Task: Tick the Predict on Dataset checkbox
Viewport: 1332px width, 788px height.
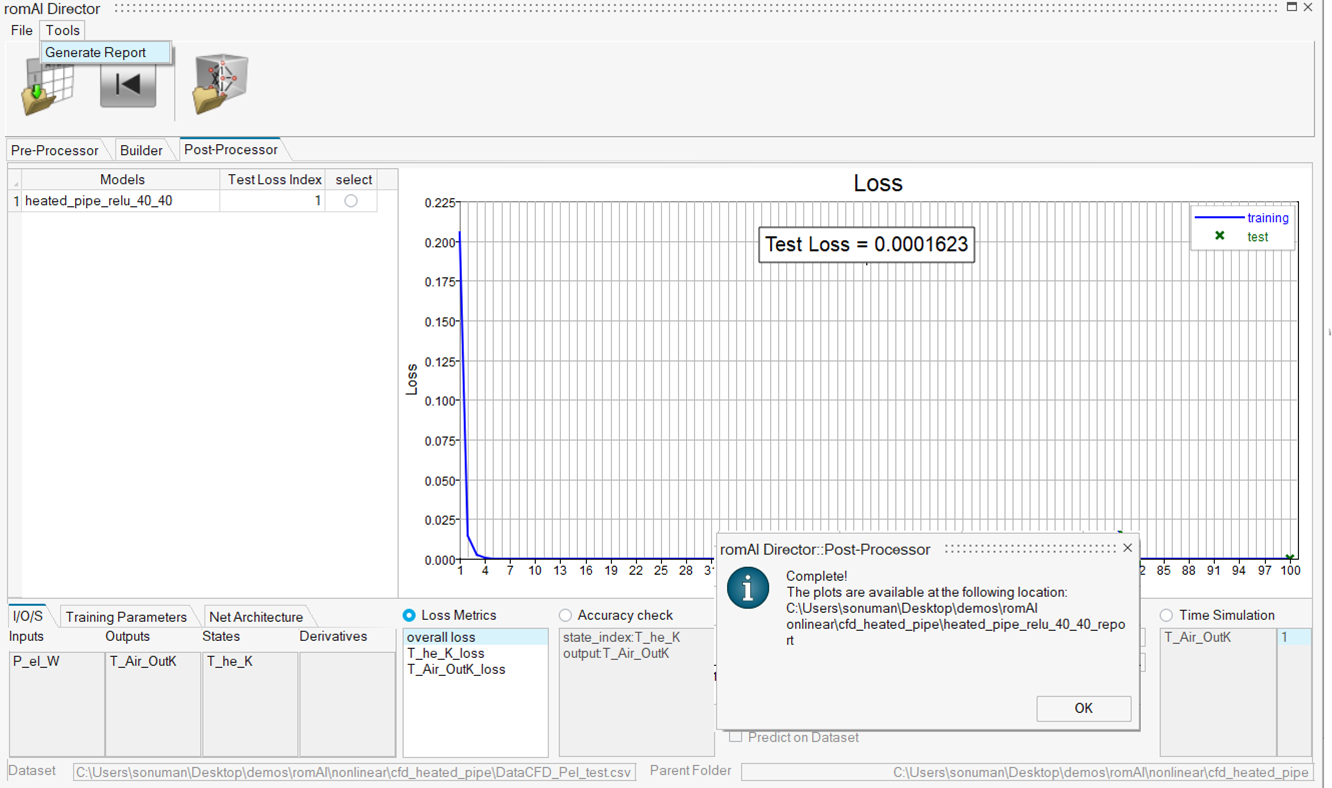Action: (x=736, y=737)
